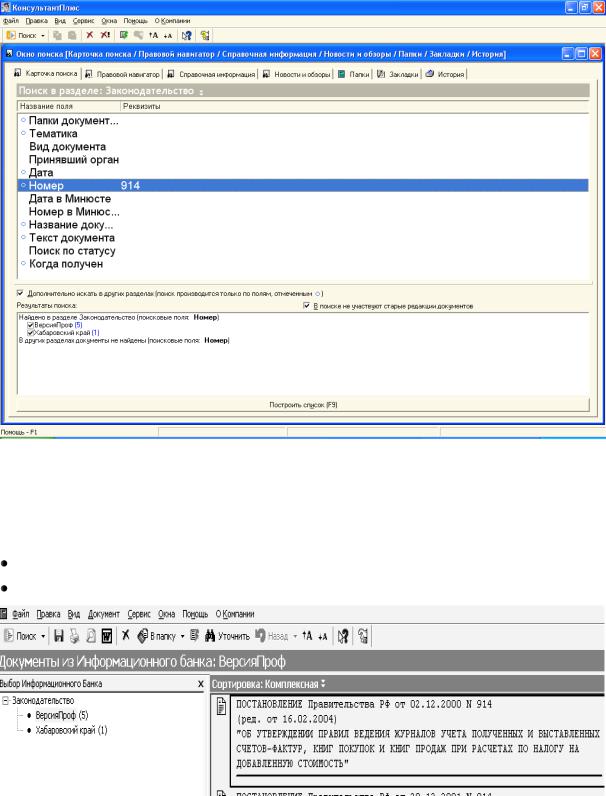Select the Принявший орган search field row
Viewport: 606px width, 796px height.
[x=303, y=159]
